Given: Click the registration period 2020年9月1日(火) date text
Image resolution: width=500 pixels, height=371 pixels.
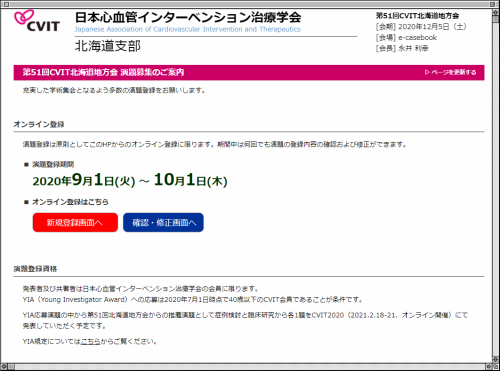Looking at the screenshot, I should [x=84, y=180].
